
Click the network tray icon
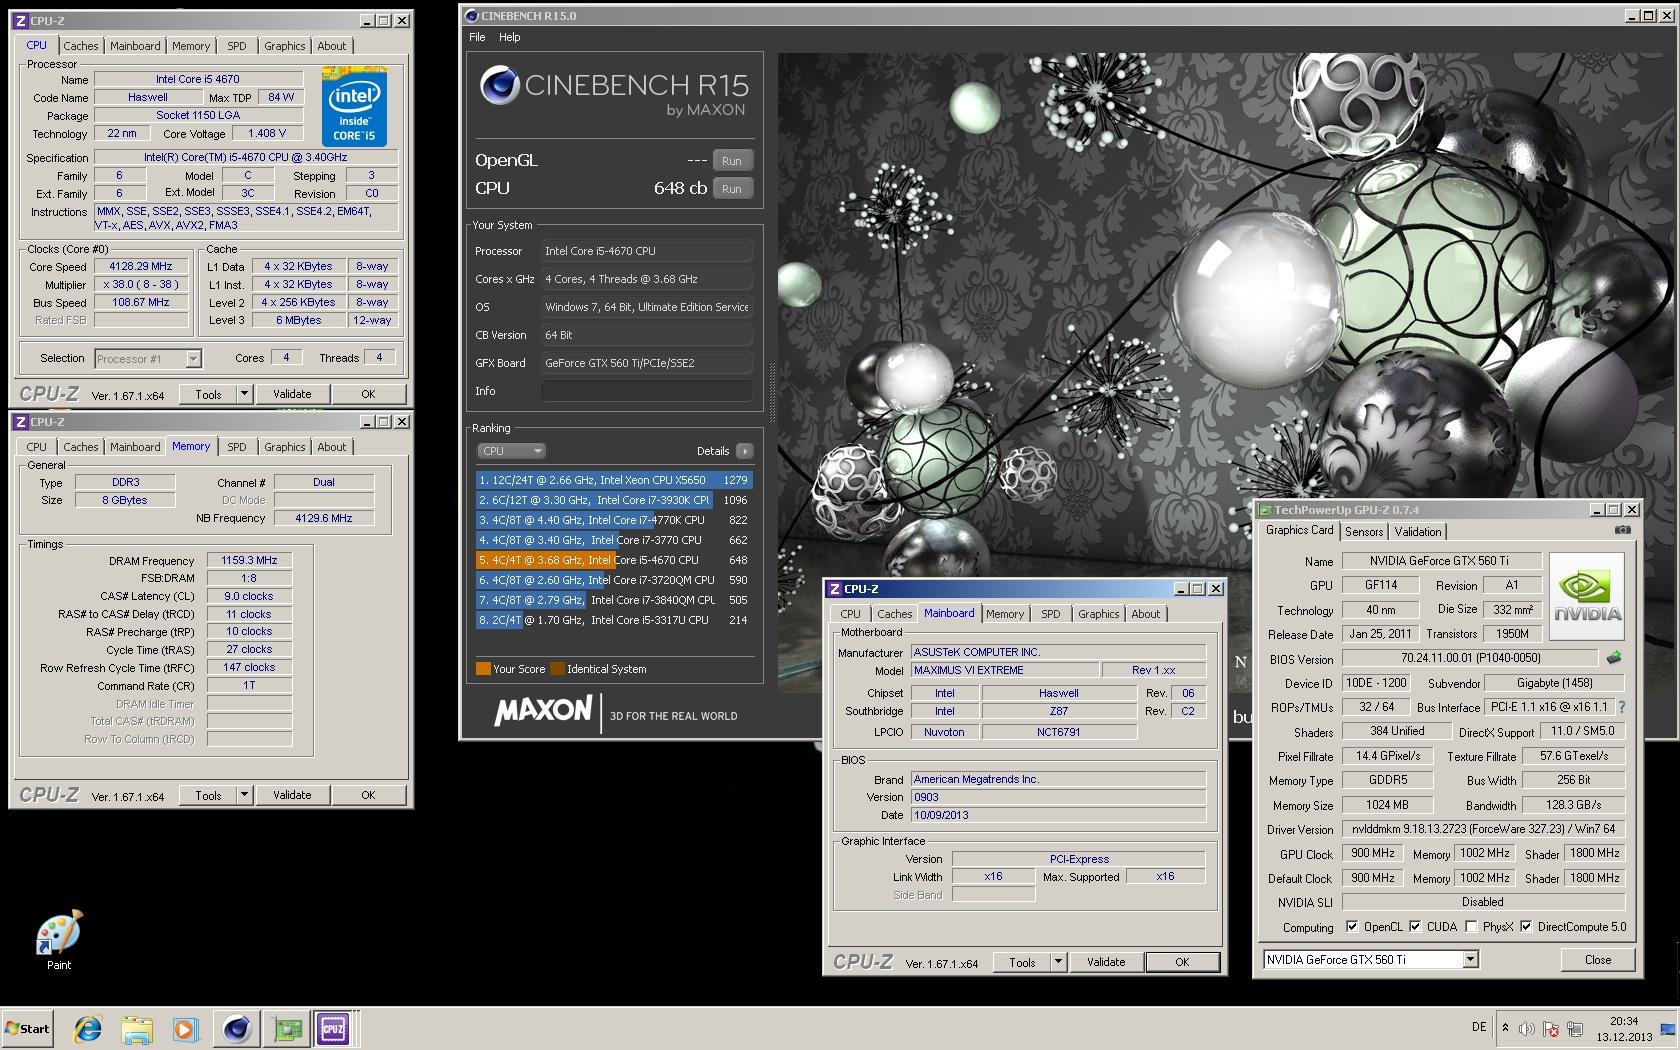point(1575,1029)
